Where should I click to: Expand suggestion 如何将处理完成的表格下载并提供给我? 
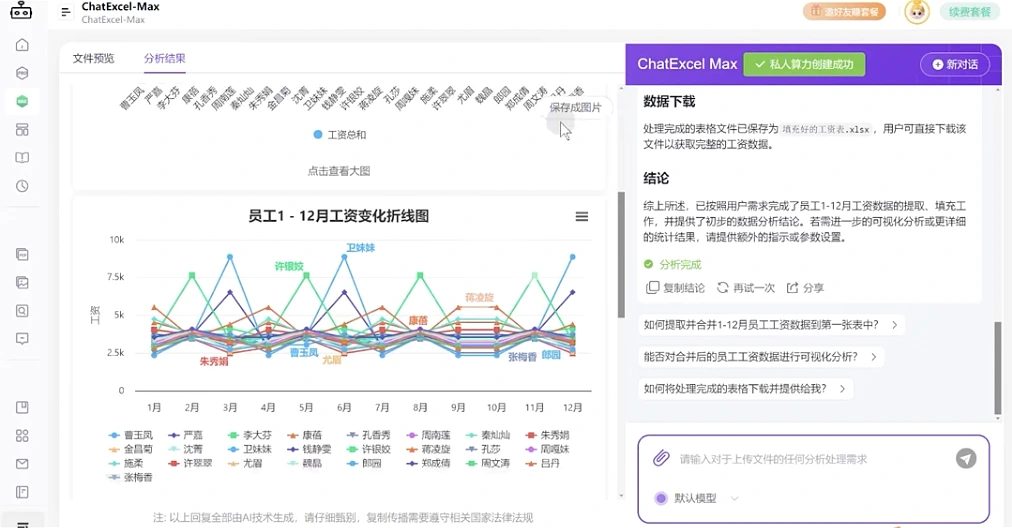tap(745, 388)
